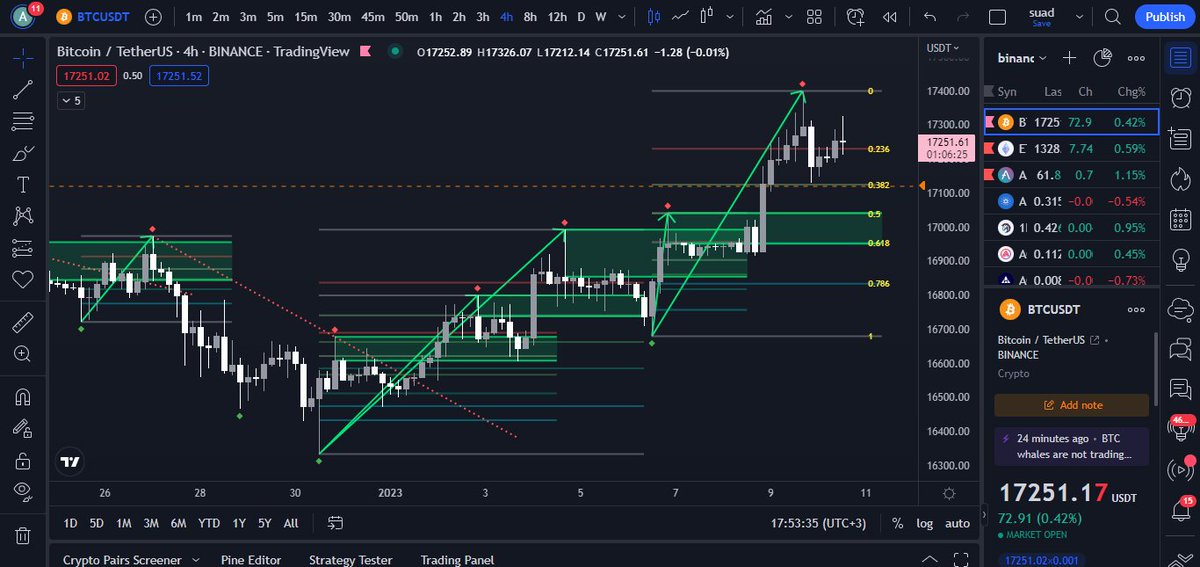Open watchlist advanced view chart icon
Screen dimensions: 1200x567
pos(1103,58)
